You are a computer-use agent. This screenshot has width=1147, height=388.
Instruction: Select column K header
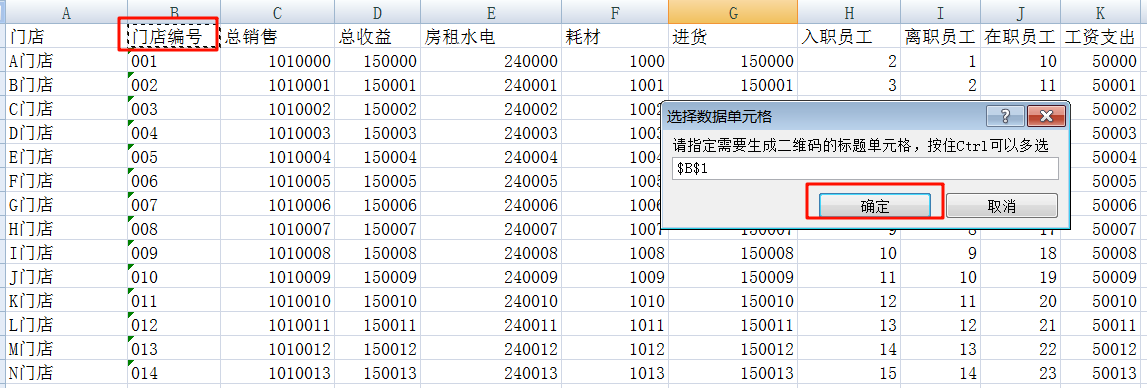(1101, 12)
